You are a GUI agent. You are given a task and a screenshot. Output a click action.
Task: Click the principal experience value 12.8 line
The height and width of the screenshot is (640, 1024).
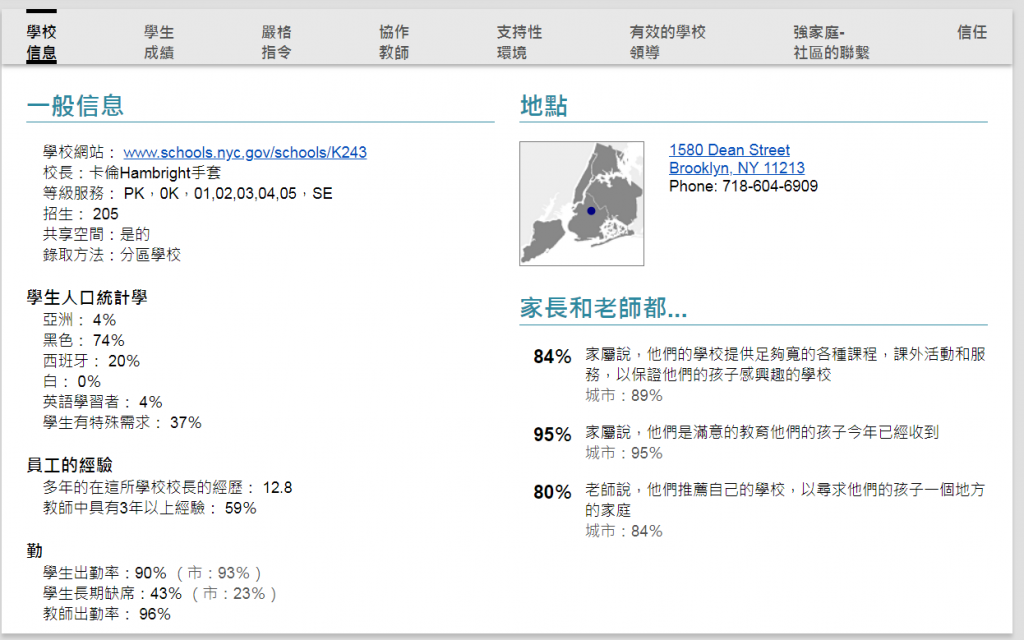click(x=167, y=488)
